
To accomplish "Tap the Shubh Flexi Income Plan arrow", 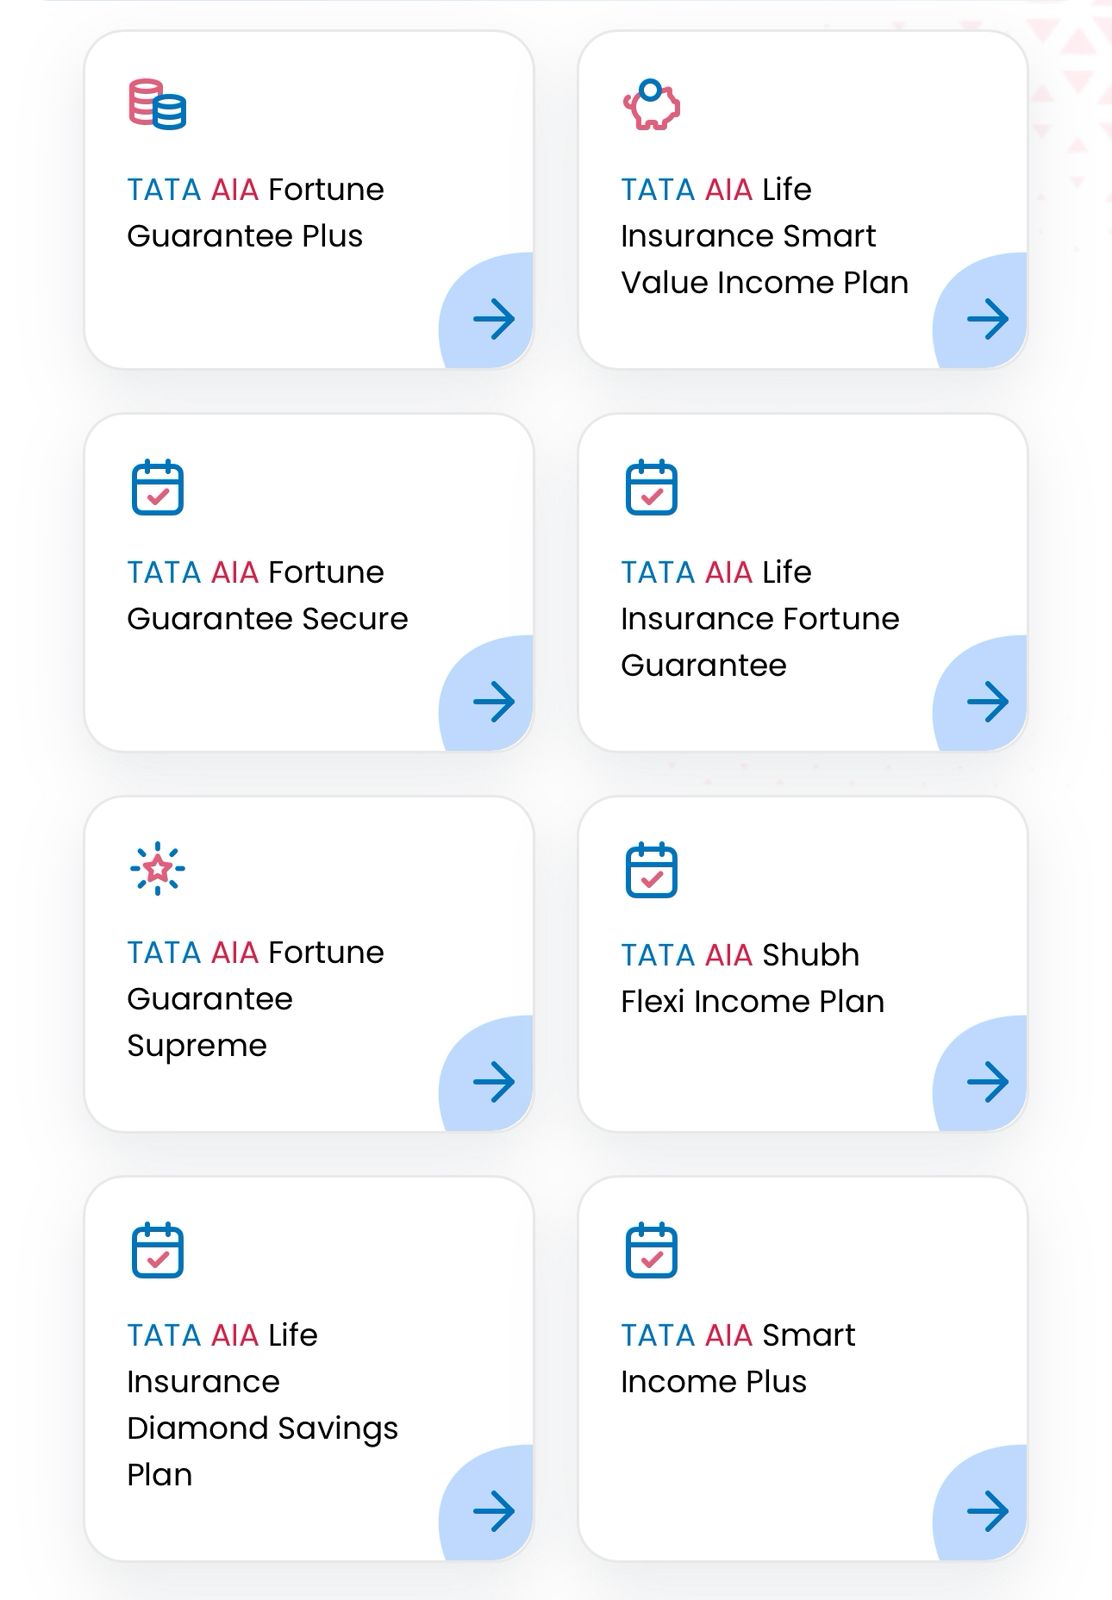I will click(x=987, y=1081).
